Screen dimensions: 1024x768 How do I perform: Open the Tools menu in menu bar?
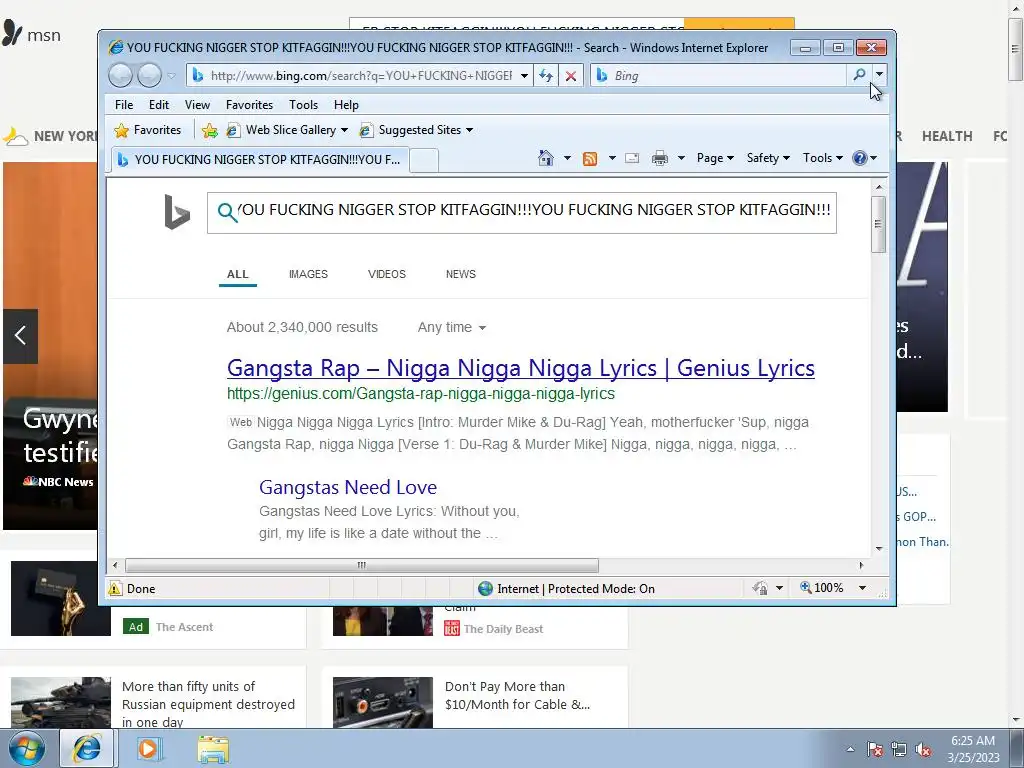pos(304,104)
